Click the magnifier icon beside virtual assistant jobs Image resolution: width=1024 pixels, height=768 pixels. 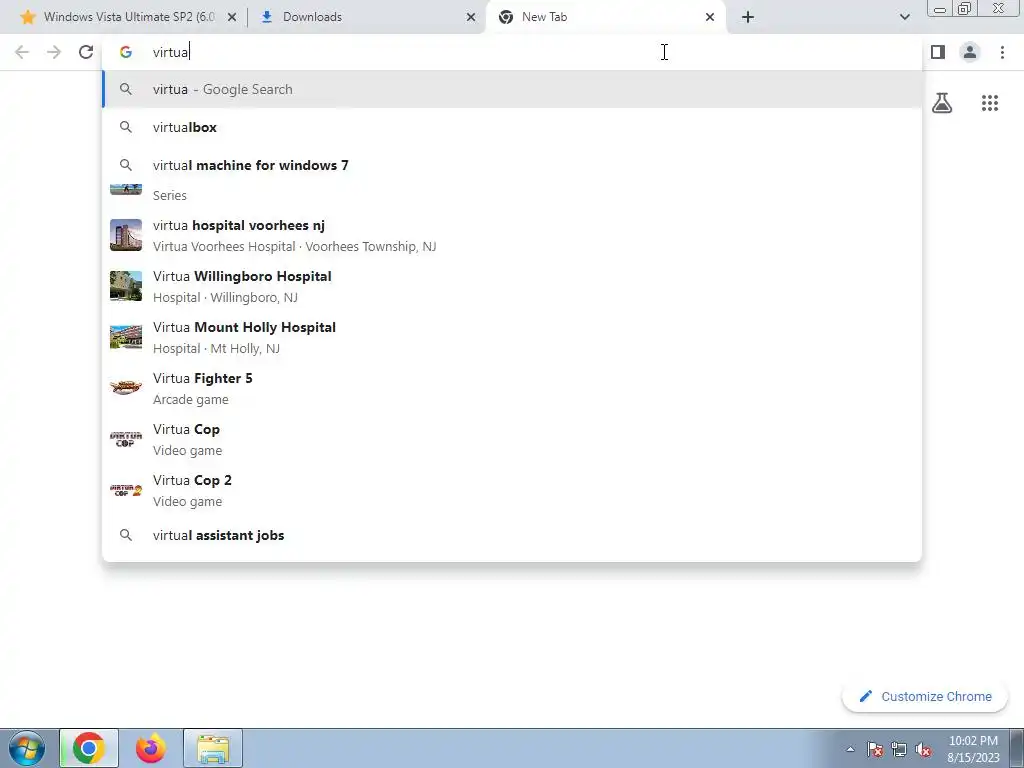point(126,536)
